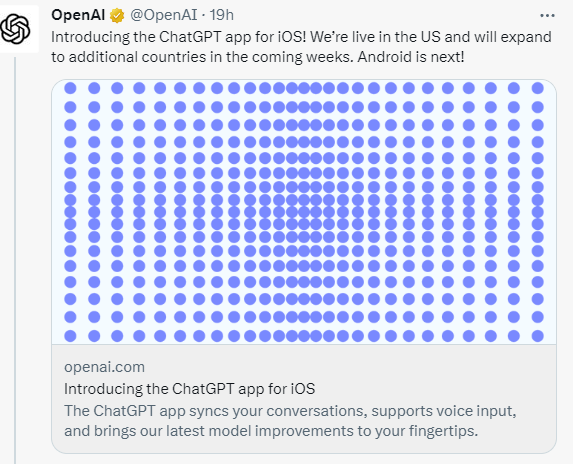Click 'additional countries' phrase in the tweet
The height and width of the screenshot is (464, 573).
coord(138,57)
